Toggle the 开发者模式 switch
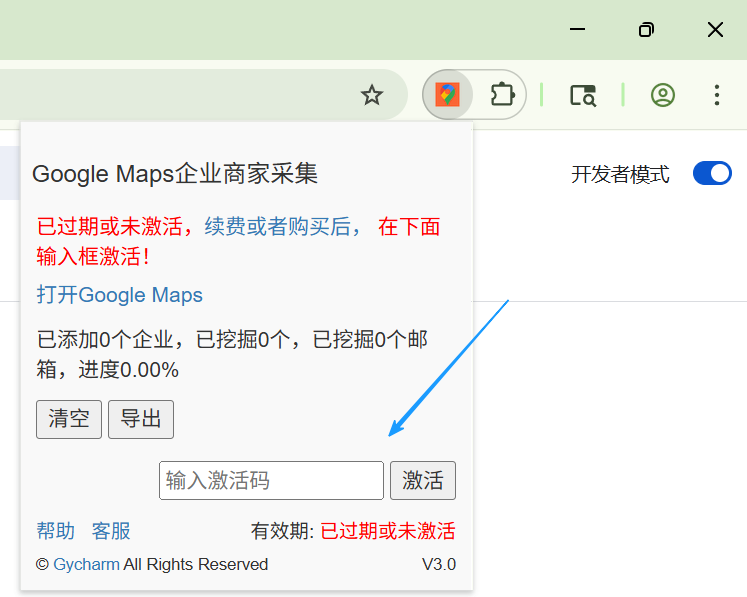This screenshot has width=747, height=597. (x=712, y=173)
